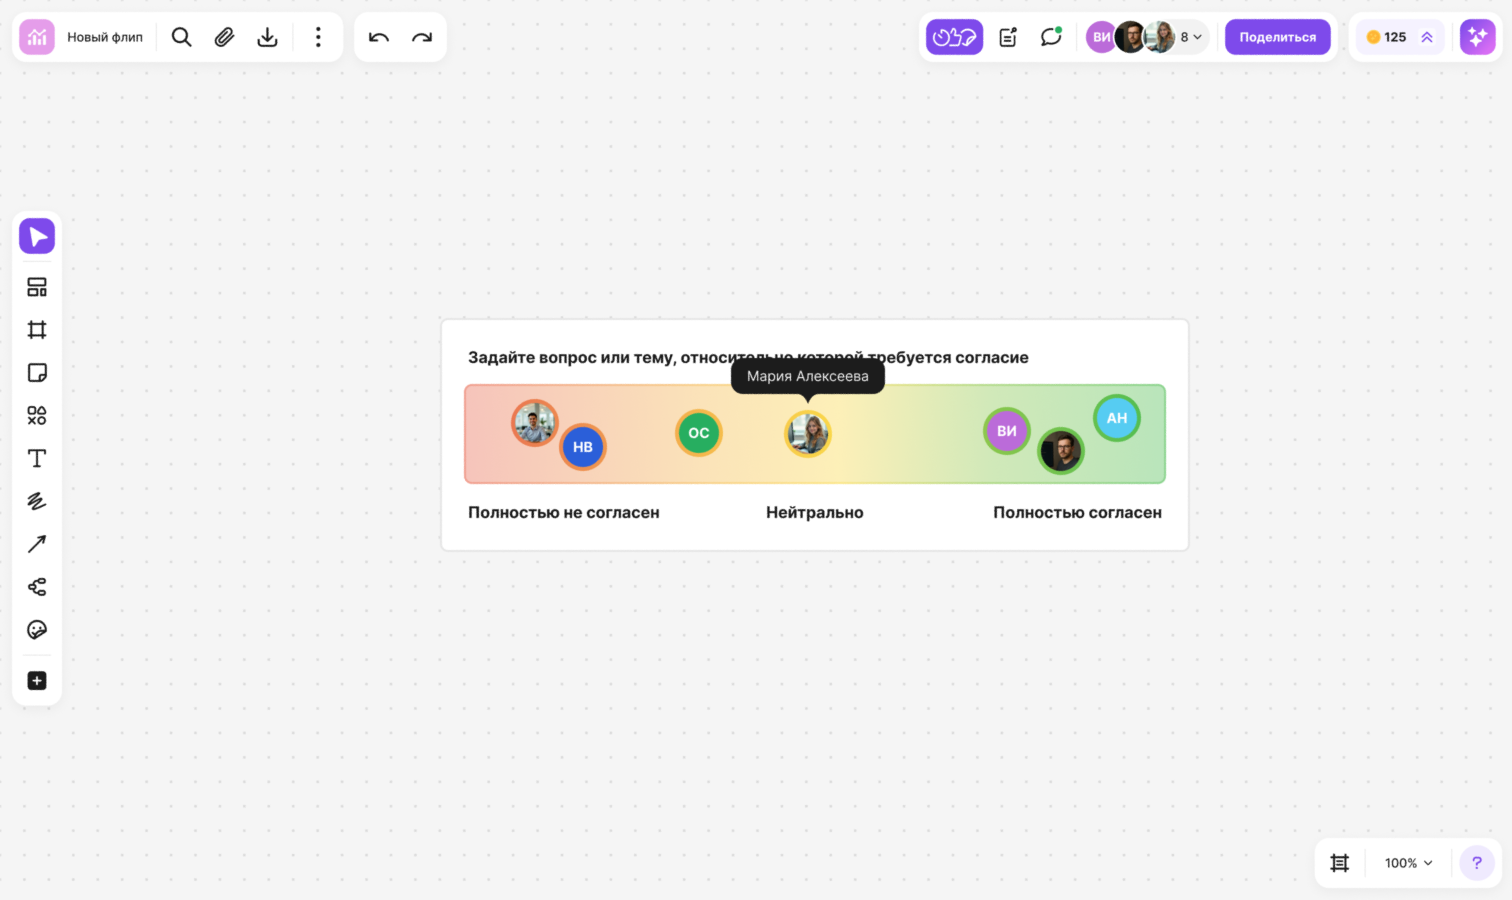This screenshot has width=1512, height=900.
Task: Toggle the purple reactions mode button
Action: (954, 37)
